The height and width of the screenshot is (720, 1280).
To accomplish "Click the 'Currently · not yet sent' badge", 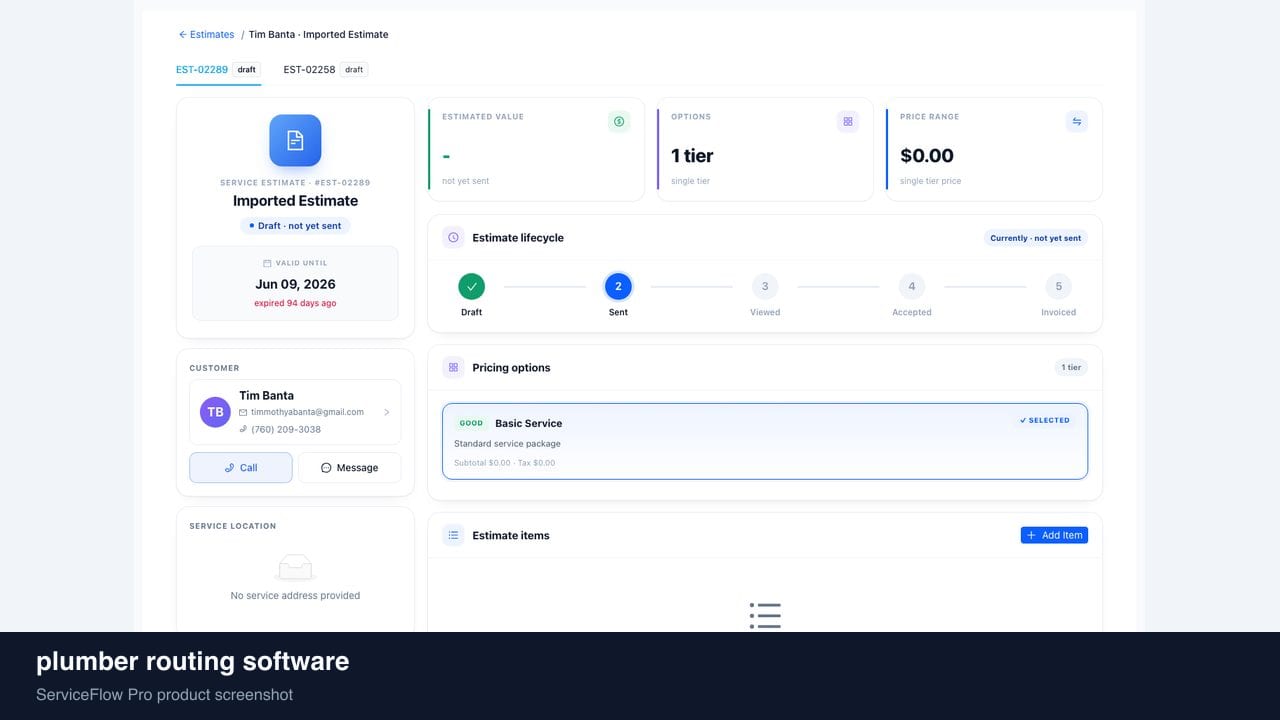I will pos(1035,238).
